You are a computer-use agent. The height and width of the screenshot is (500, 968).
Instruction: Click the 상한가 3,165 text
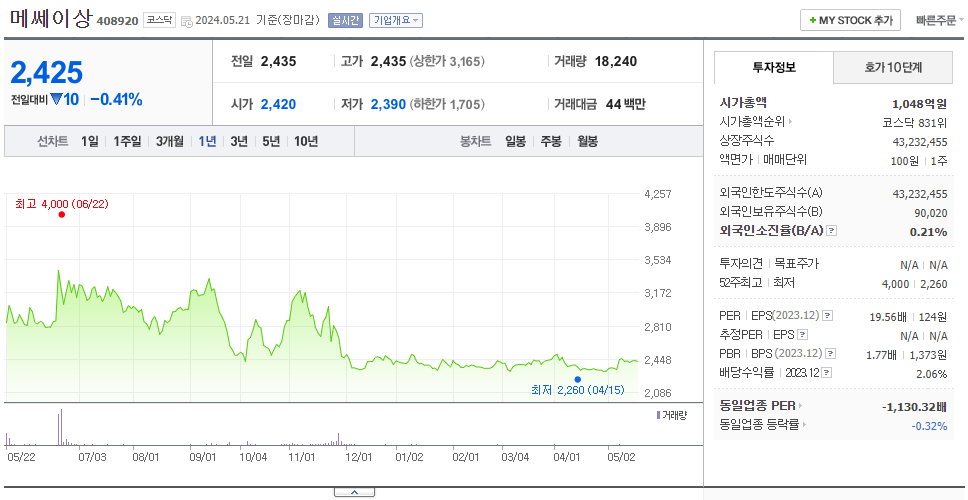coord(447,62)
